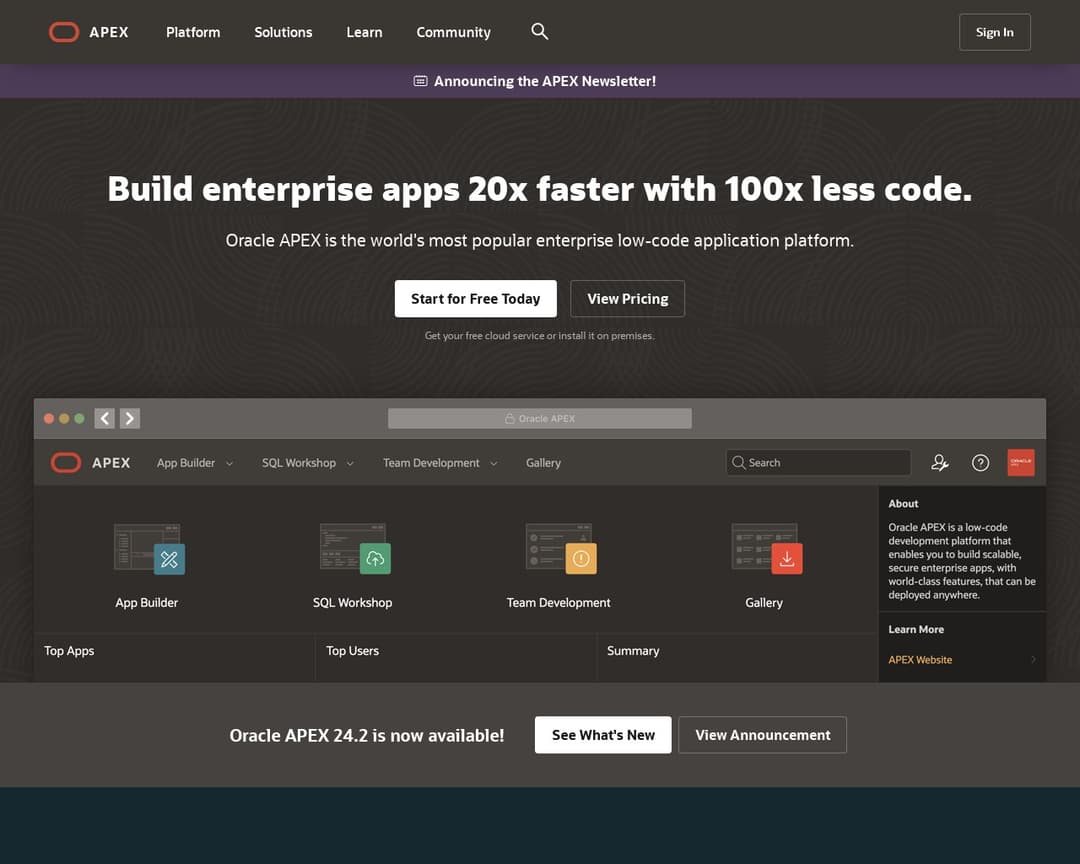Click the Oracle APEX logo in top navigation
The width and height of the screenshot is (1080, 864).
pyautogui.click(x=88, y=32)
